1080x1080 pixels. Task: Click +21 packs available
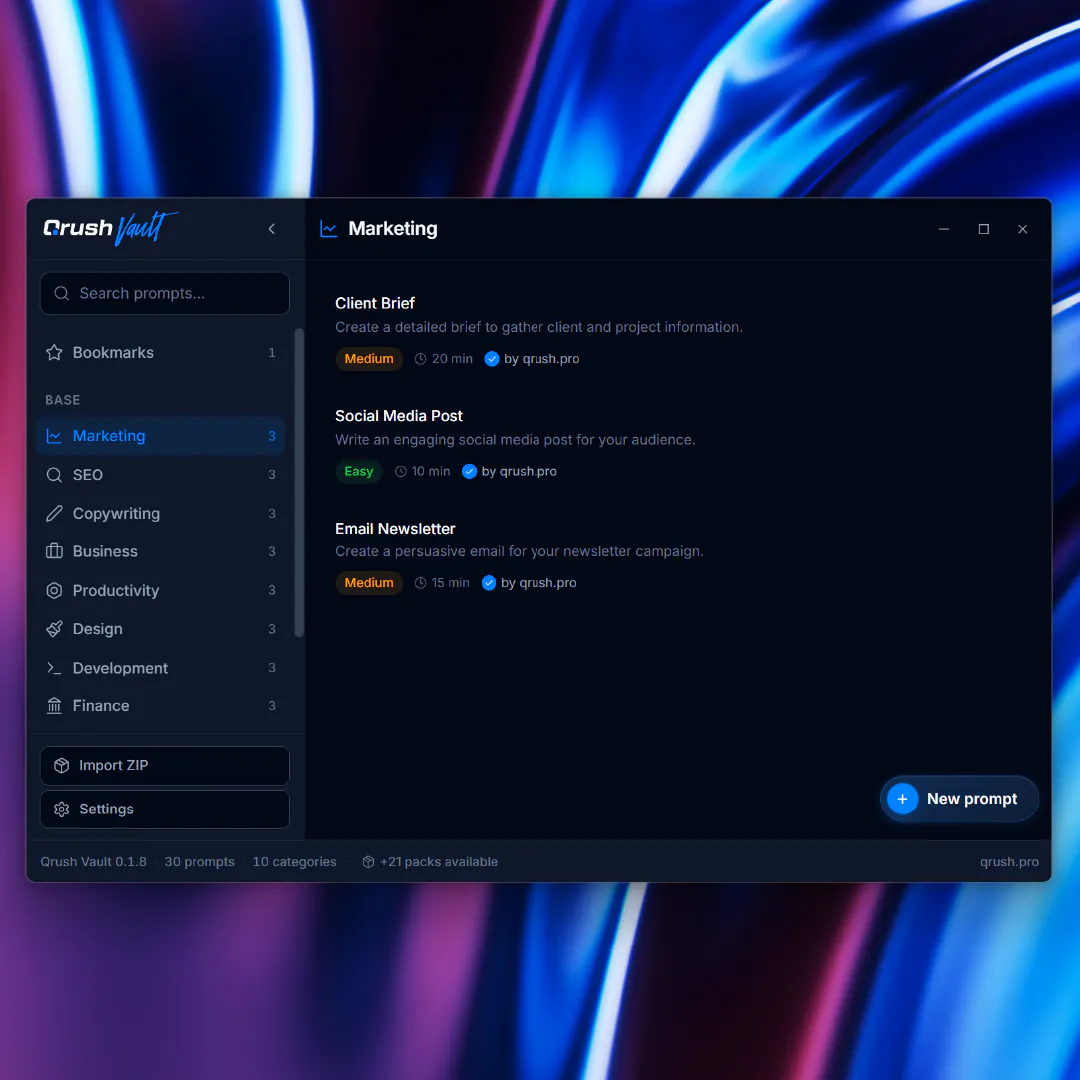coord(439,862)
